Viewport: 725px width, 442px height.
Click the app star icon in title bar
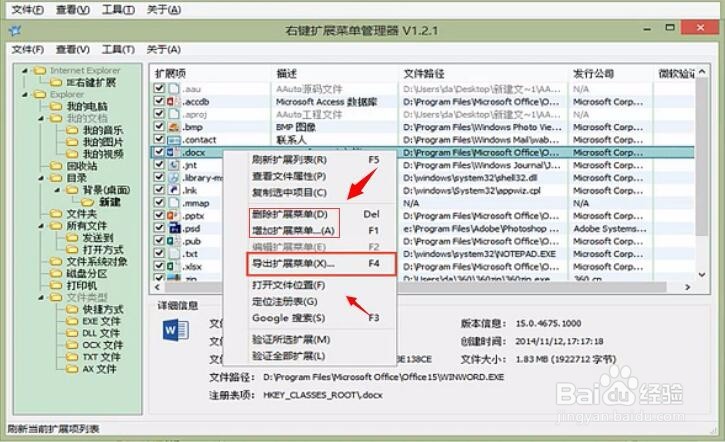click(x=14, y=31)
